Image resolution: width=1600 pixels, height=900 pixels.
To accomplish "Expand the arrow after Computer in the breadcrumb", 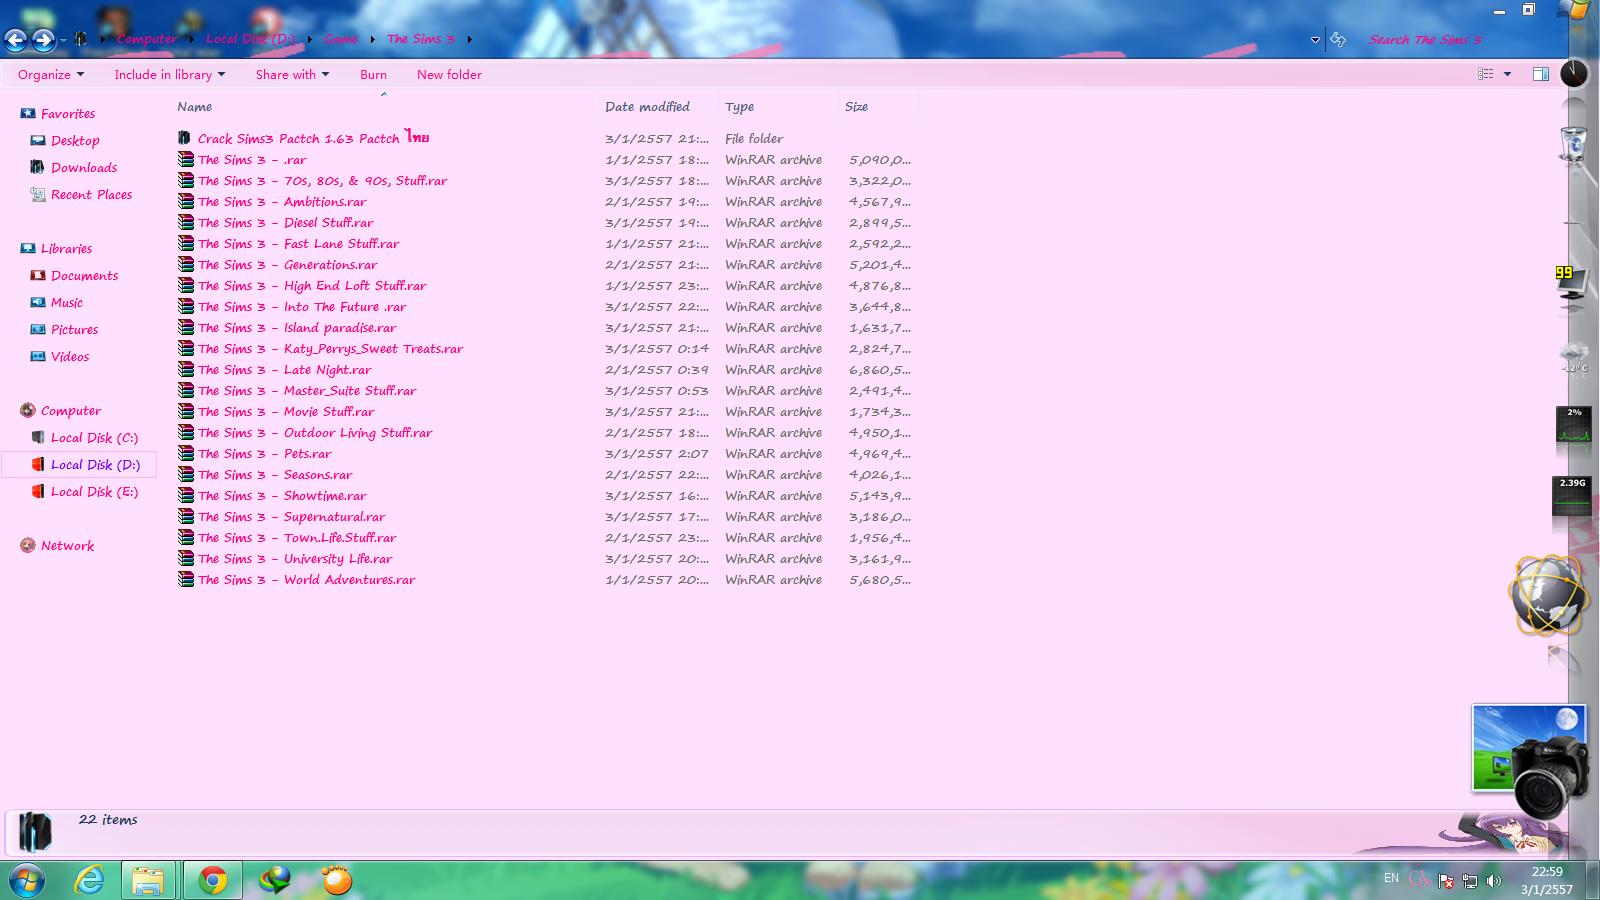I will pyautogui.click(x=191, y=39).
